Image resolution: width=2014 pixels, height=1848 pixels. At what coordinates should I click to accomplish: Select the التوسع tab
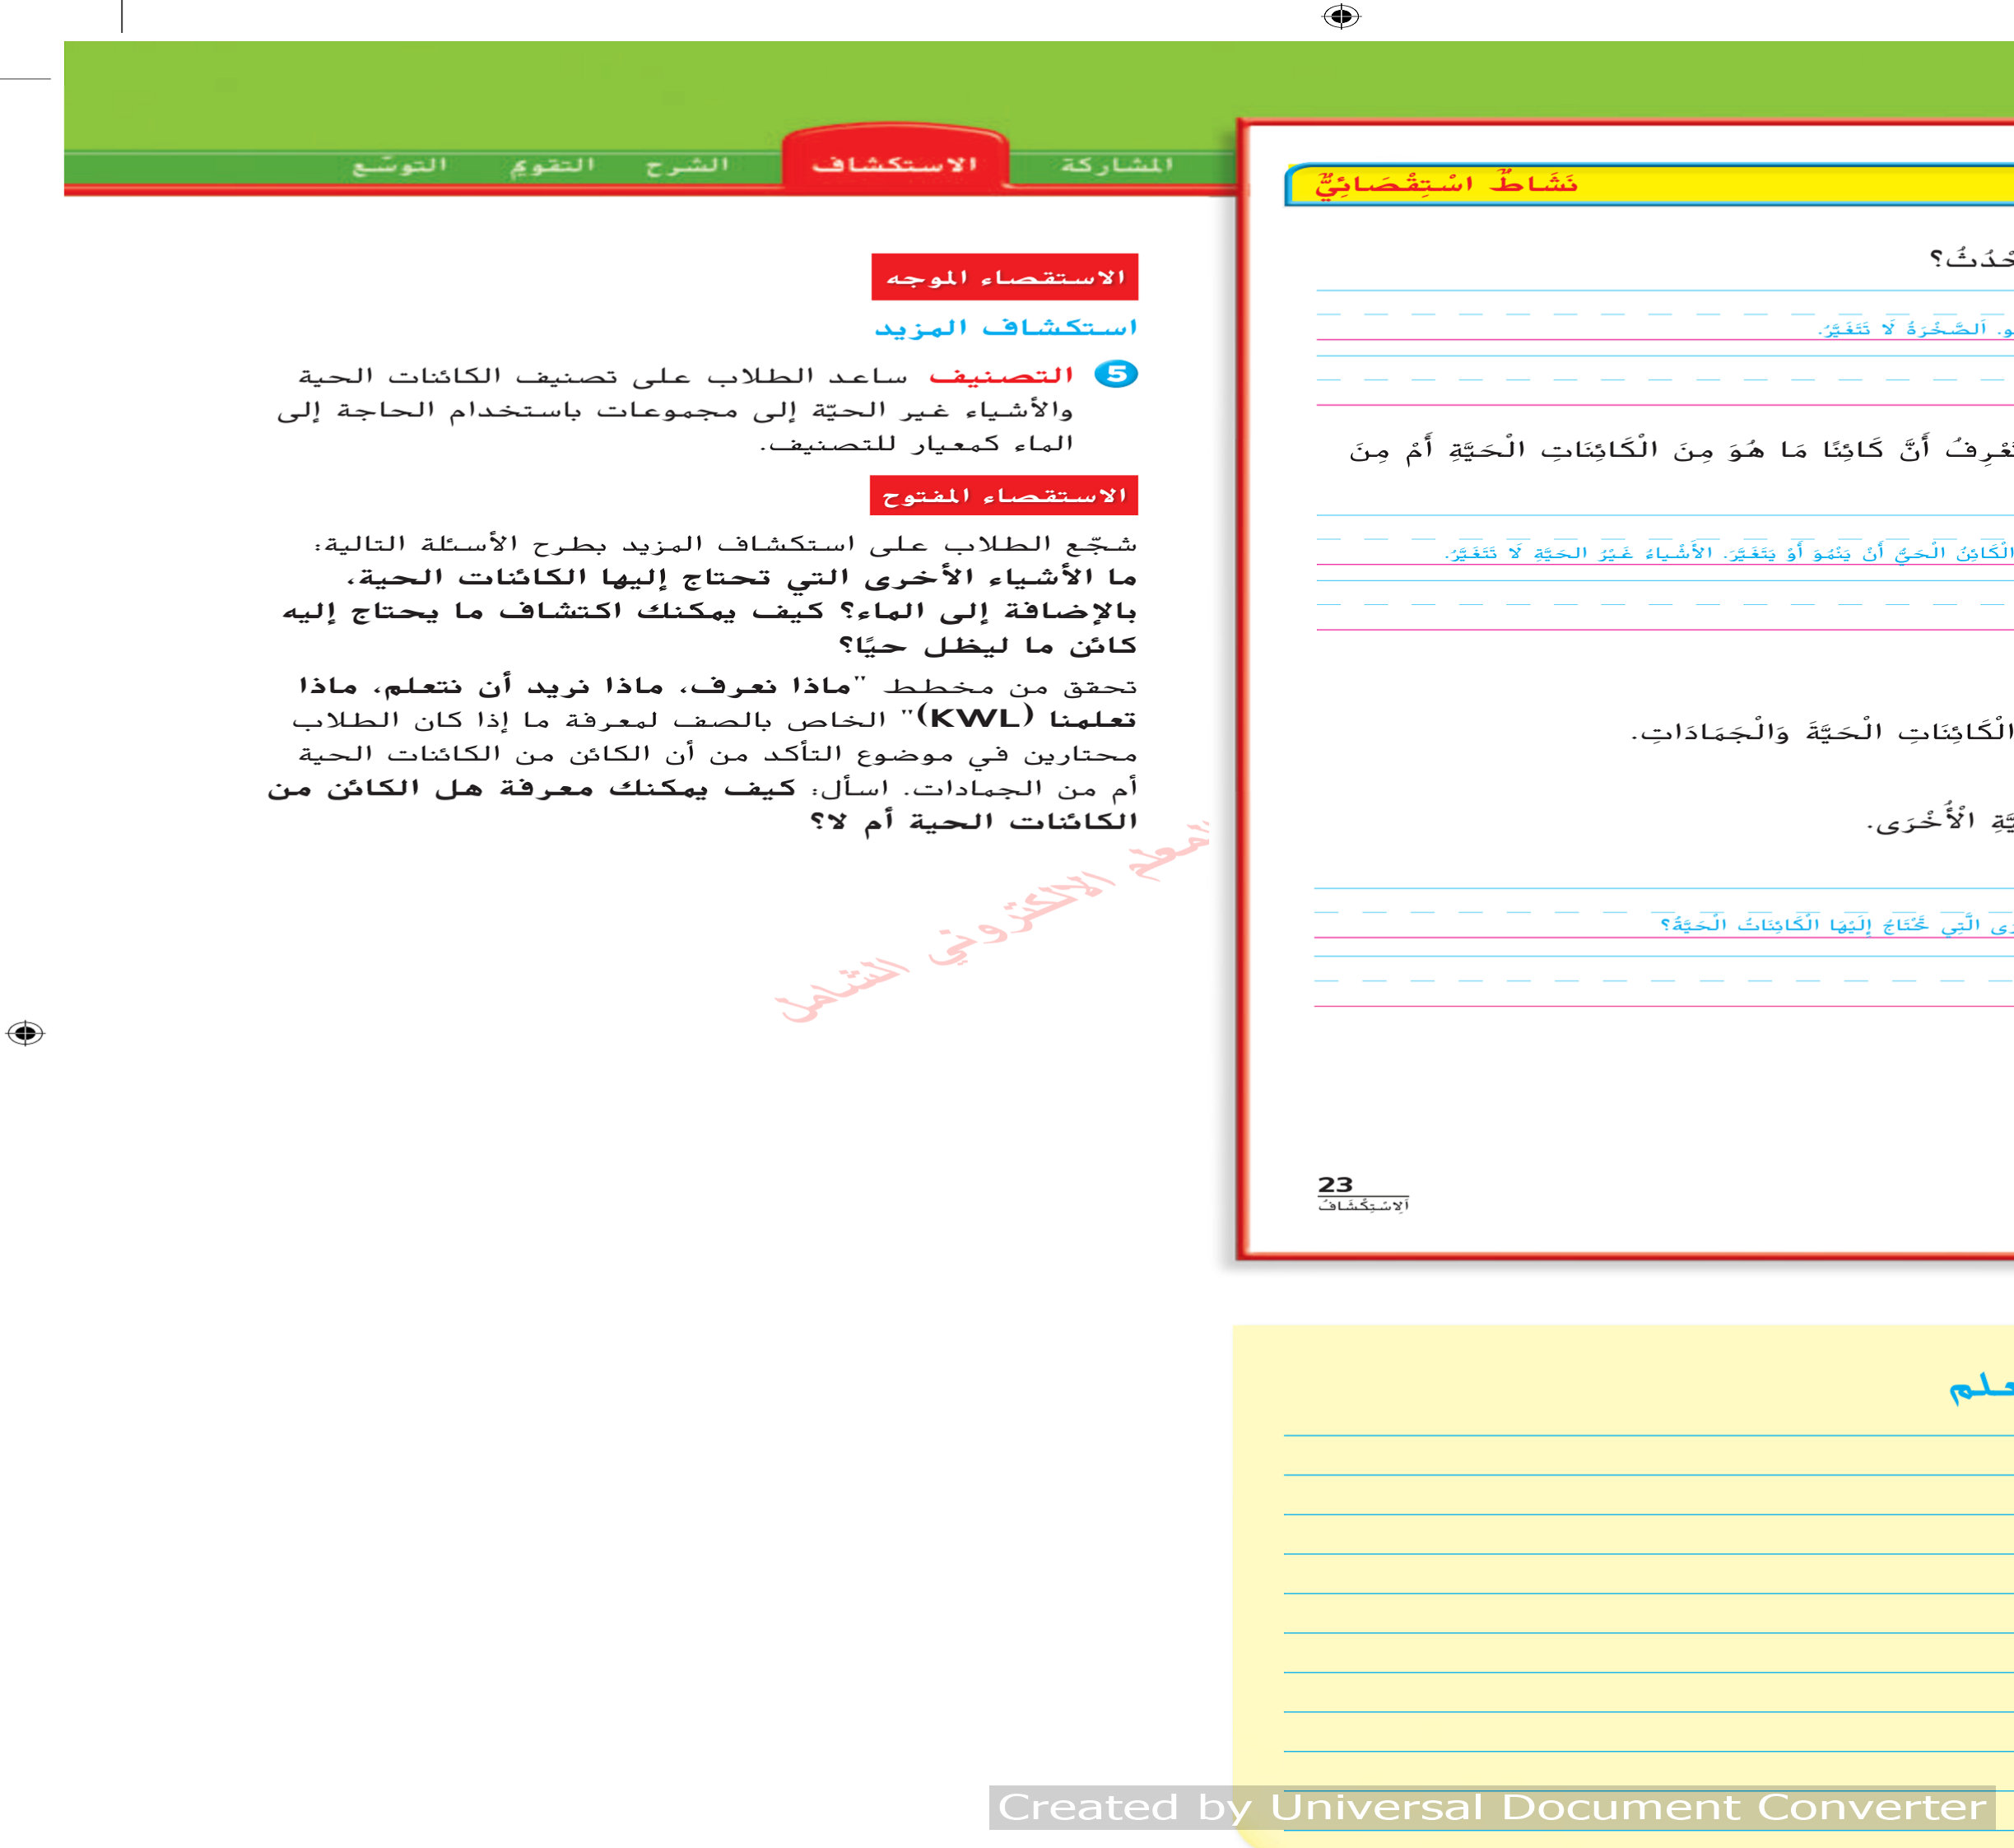[399, 165]
